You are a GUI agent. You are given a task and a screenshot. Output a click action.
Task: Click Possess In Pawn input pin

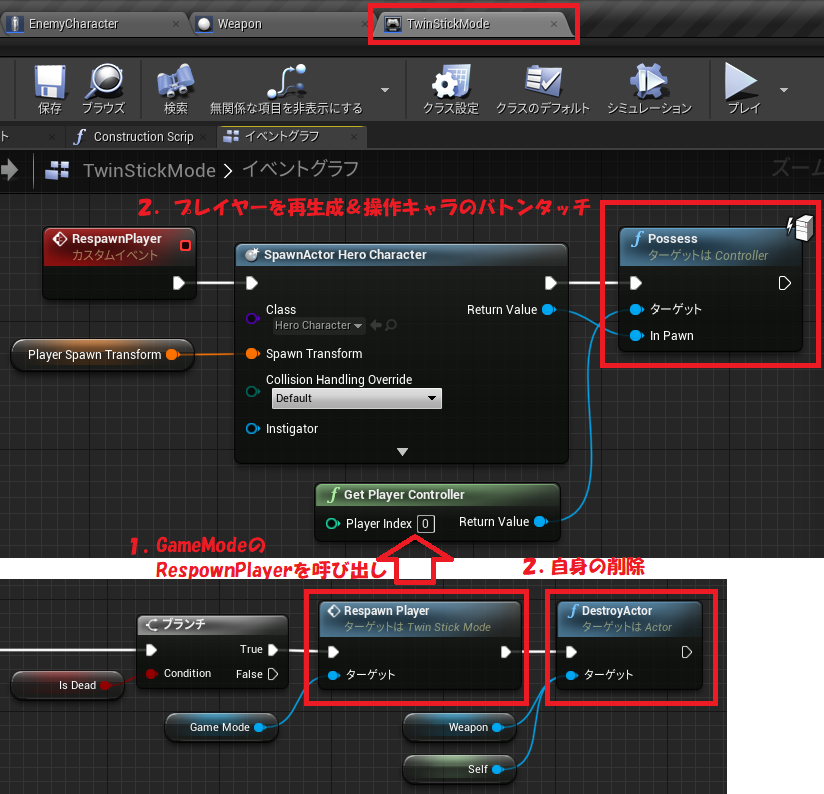pyautogui.click(x=636, y=335)
